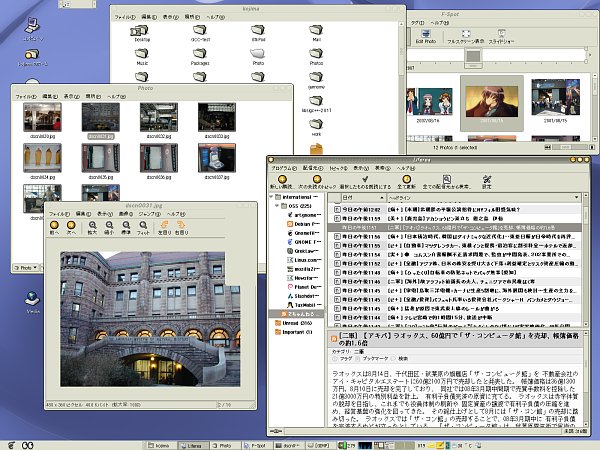Switch to F-Spot in the taskbar
This screenshot has width=600, height=450.
[x=257, y=445]
